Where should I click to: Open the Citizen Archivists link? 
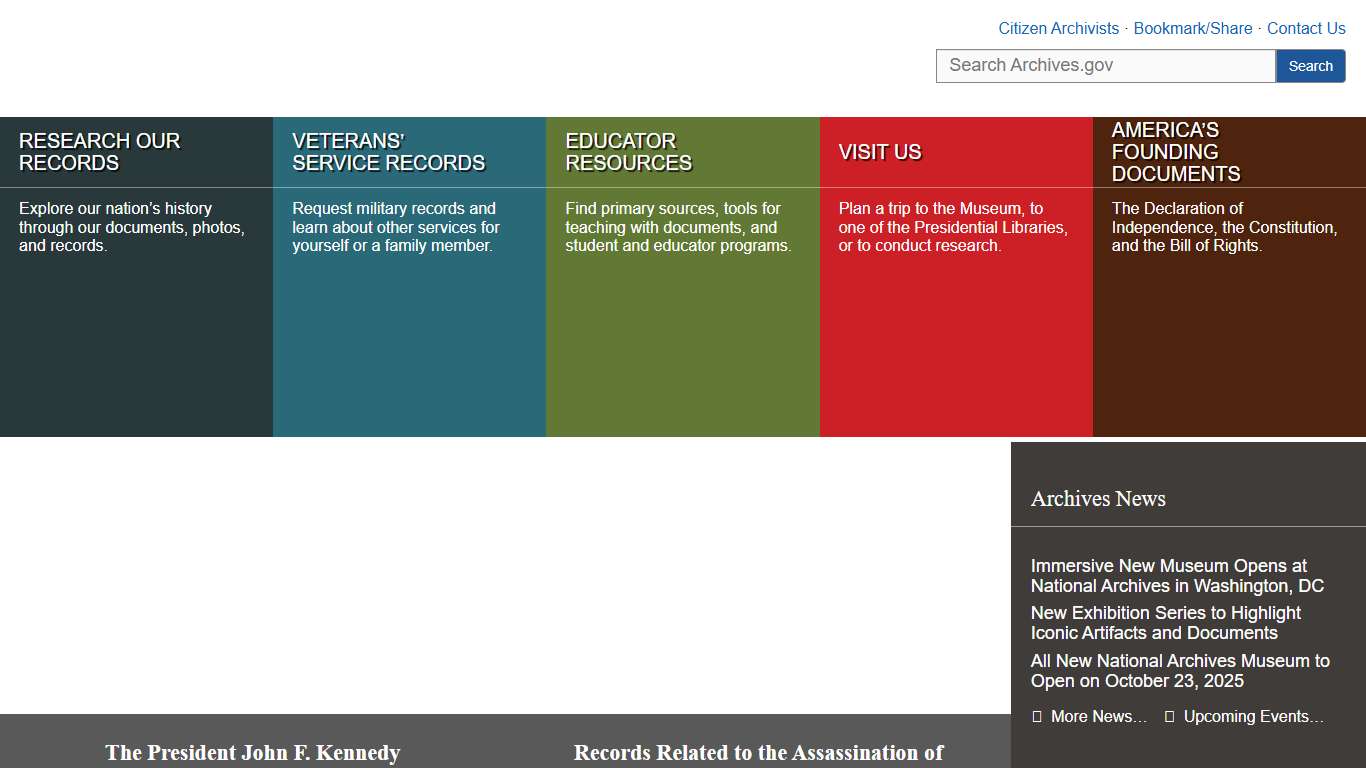(1058, 28)
